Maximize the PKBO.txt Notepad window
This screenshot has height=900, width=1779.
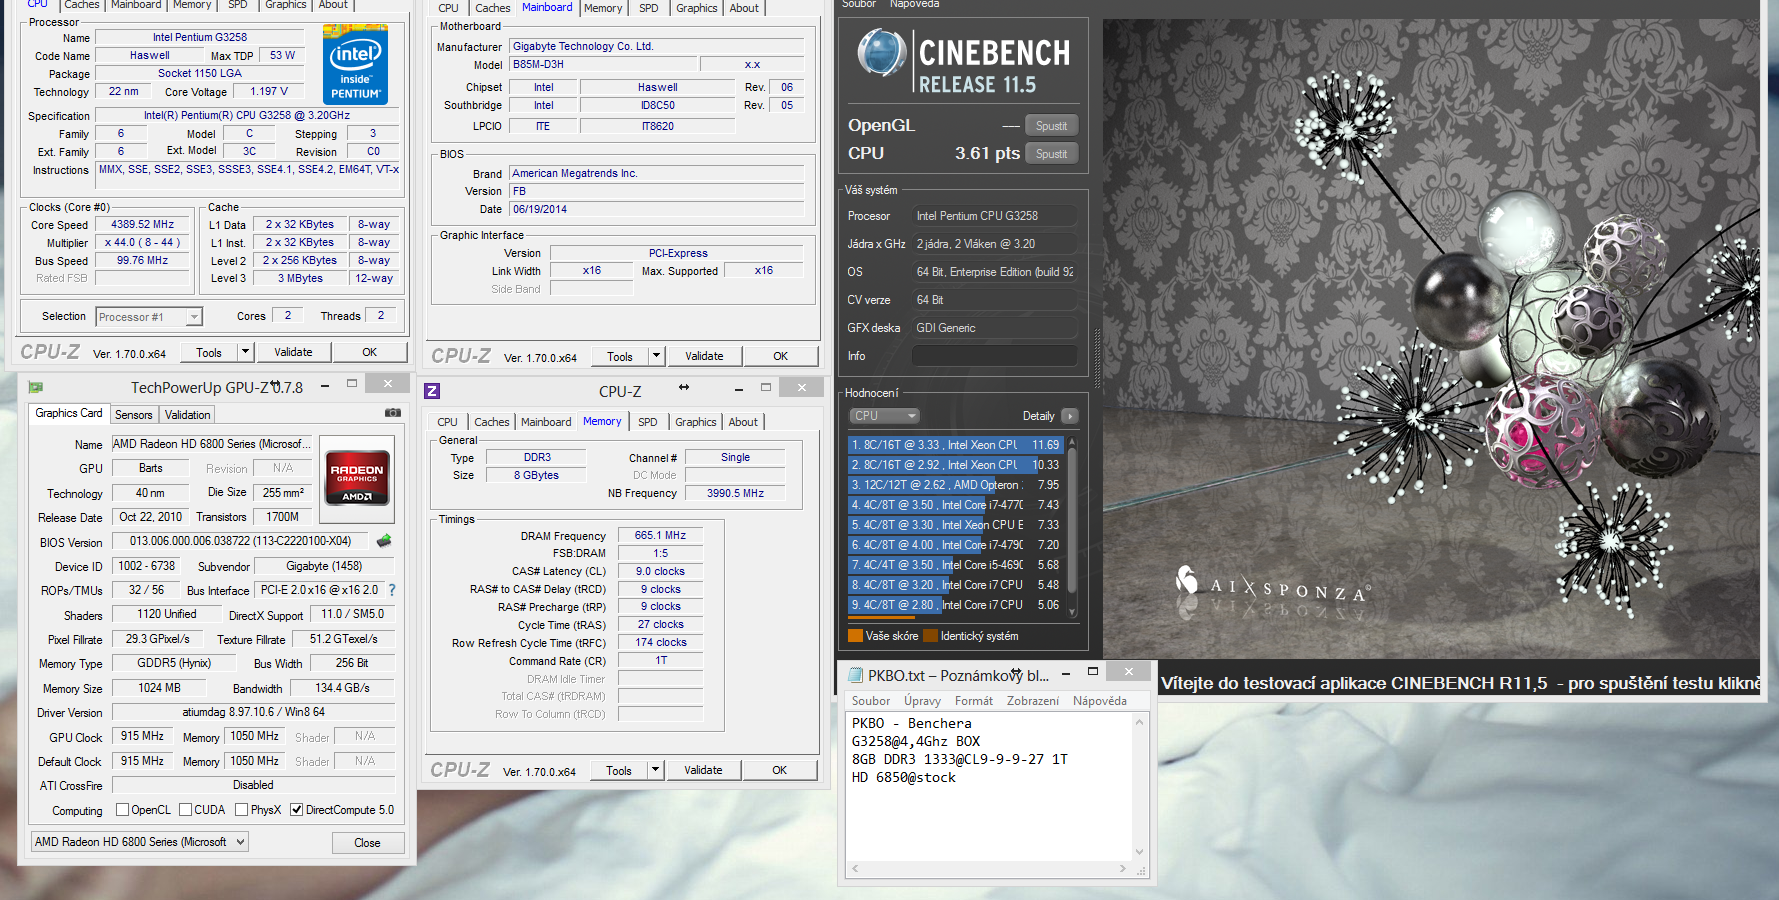pyautogui.click(x=1093, y=672)
